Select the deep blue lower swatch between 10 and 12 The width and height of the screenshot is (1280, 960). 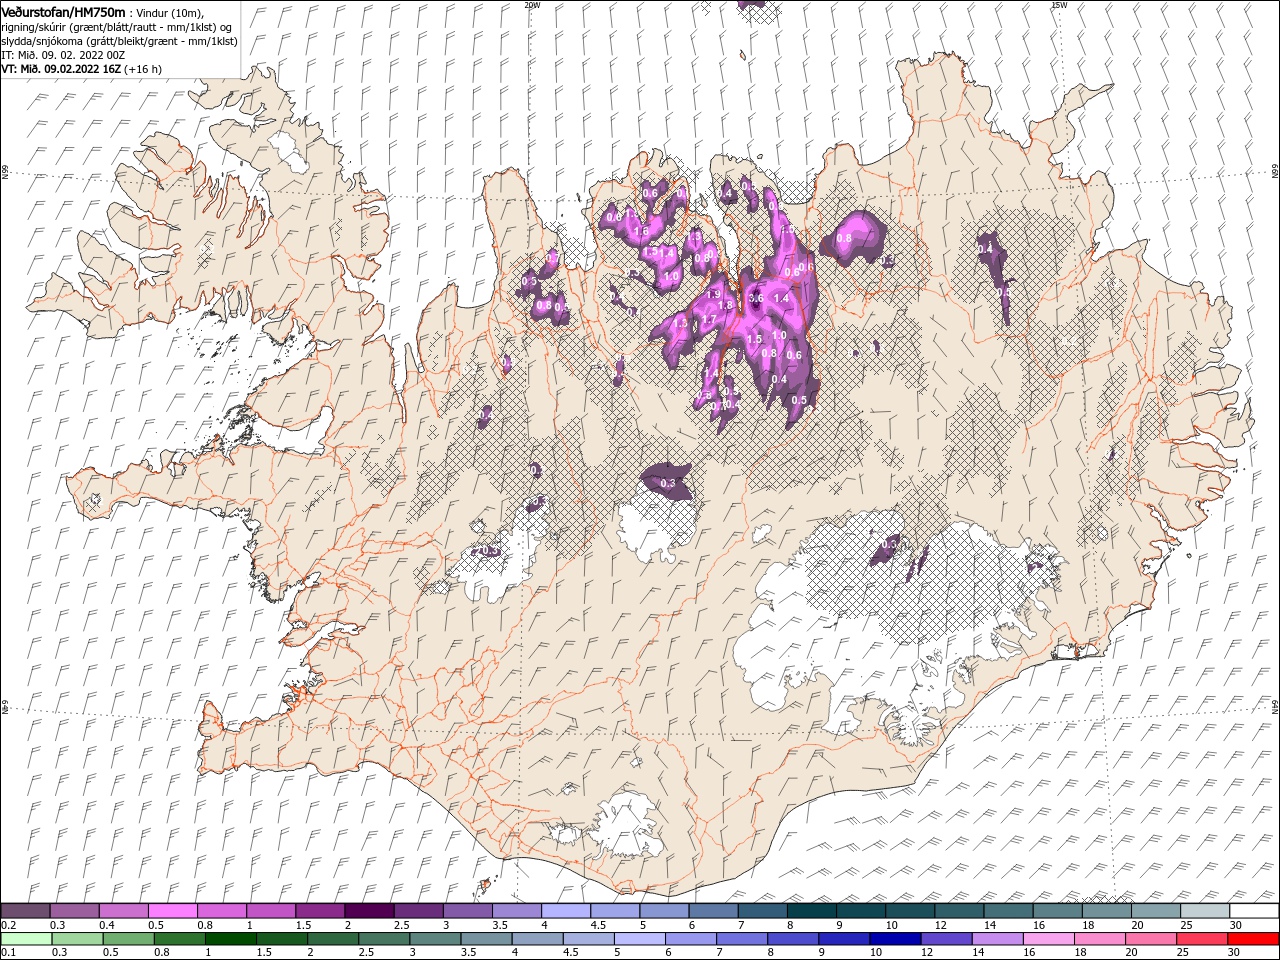tap(895, 938)
